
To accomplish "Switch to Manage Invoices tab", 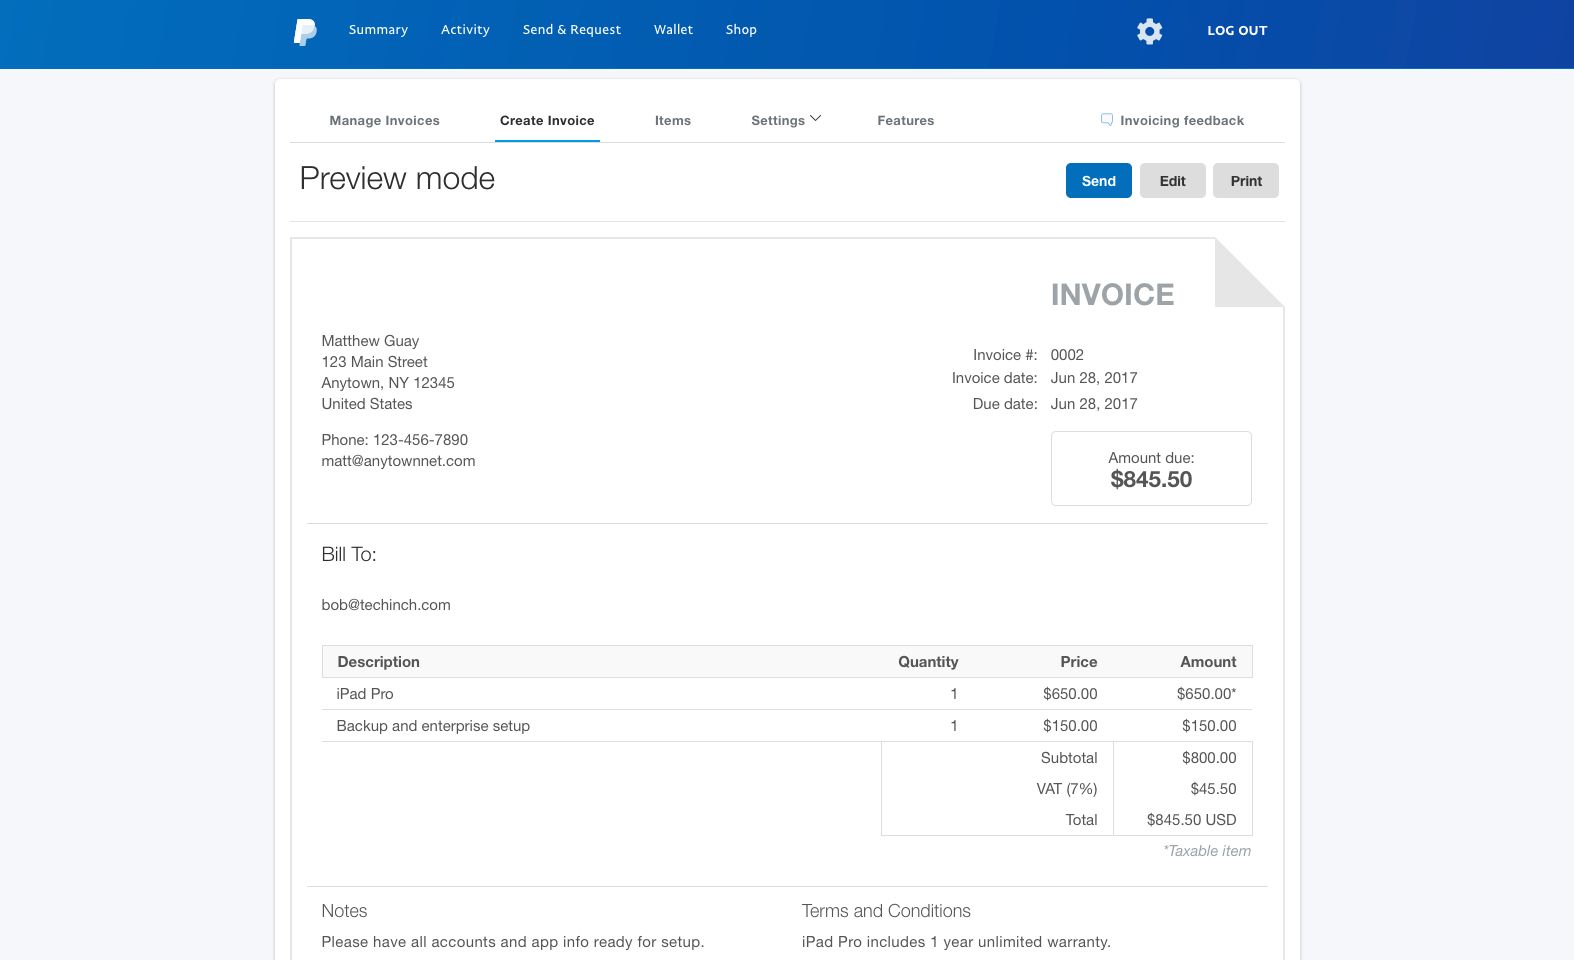I will (384, 121).
